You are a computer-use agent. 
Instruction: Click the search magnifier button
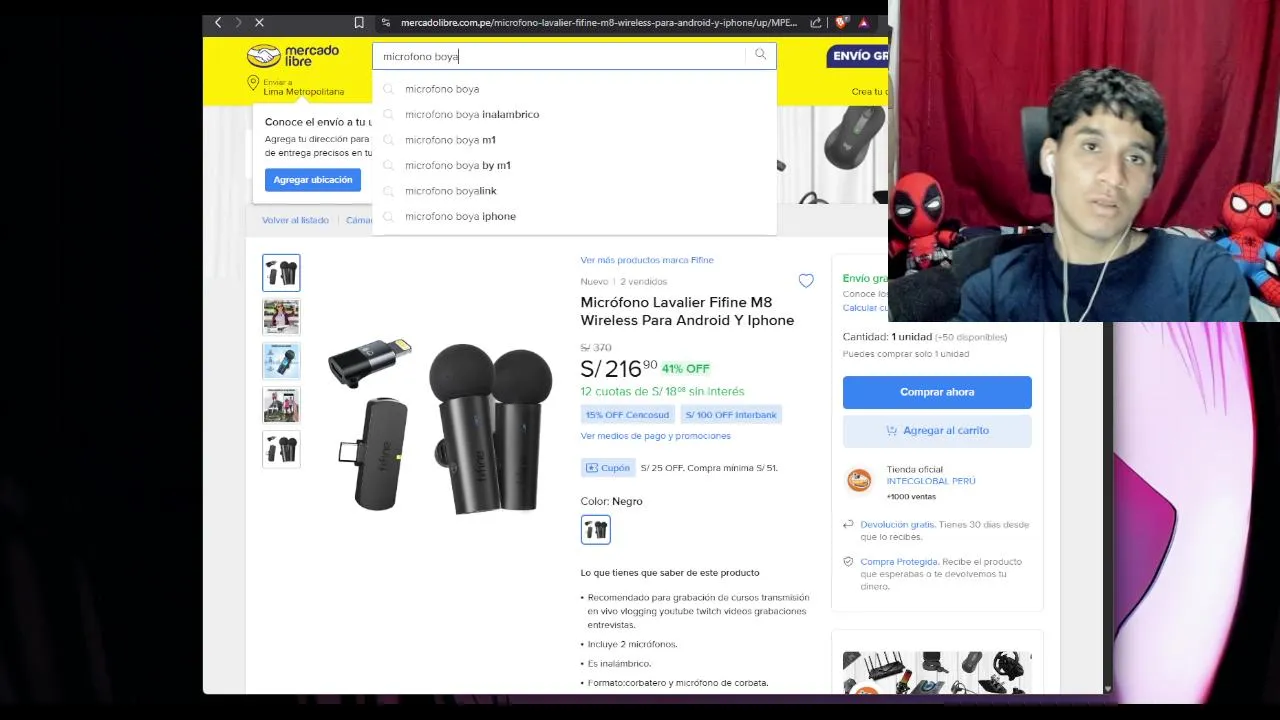pos(760,55)
